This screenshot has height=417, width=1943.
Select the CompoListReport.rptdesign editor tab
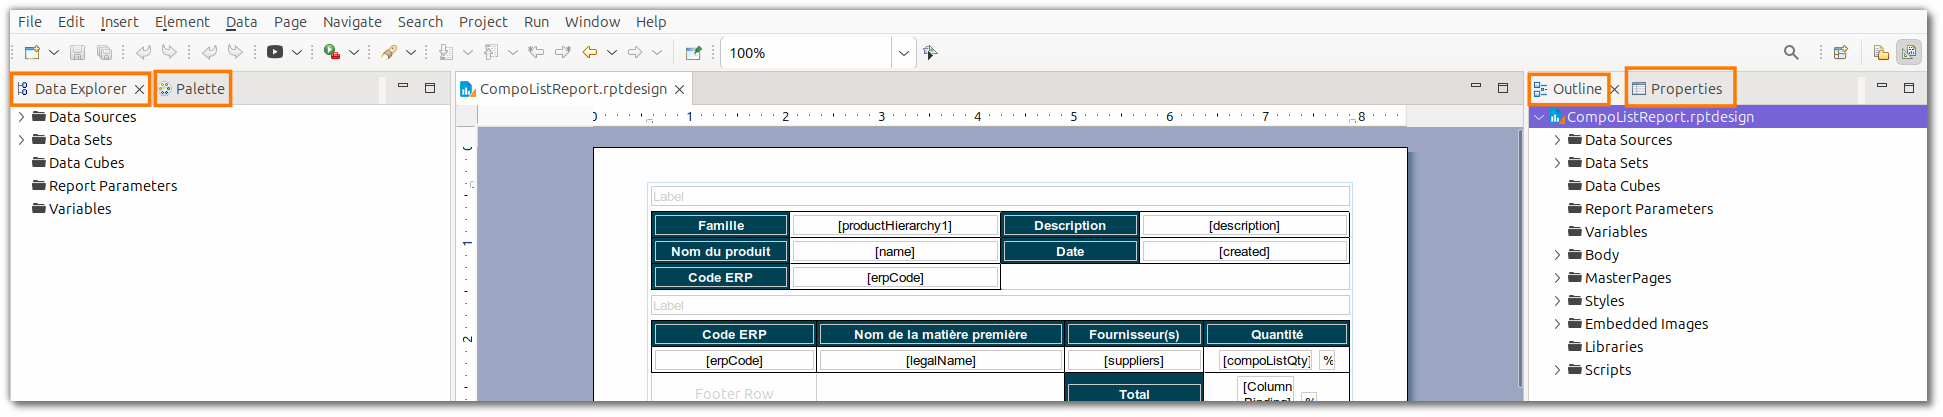573,89
